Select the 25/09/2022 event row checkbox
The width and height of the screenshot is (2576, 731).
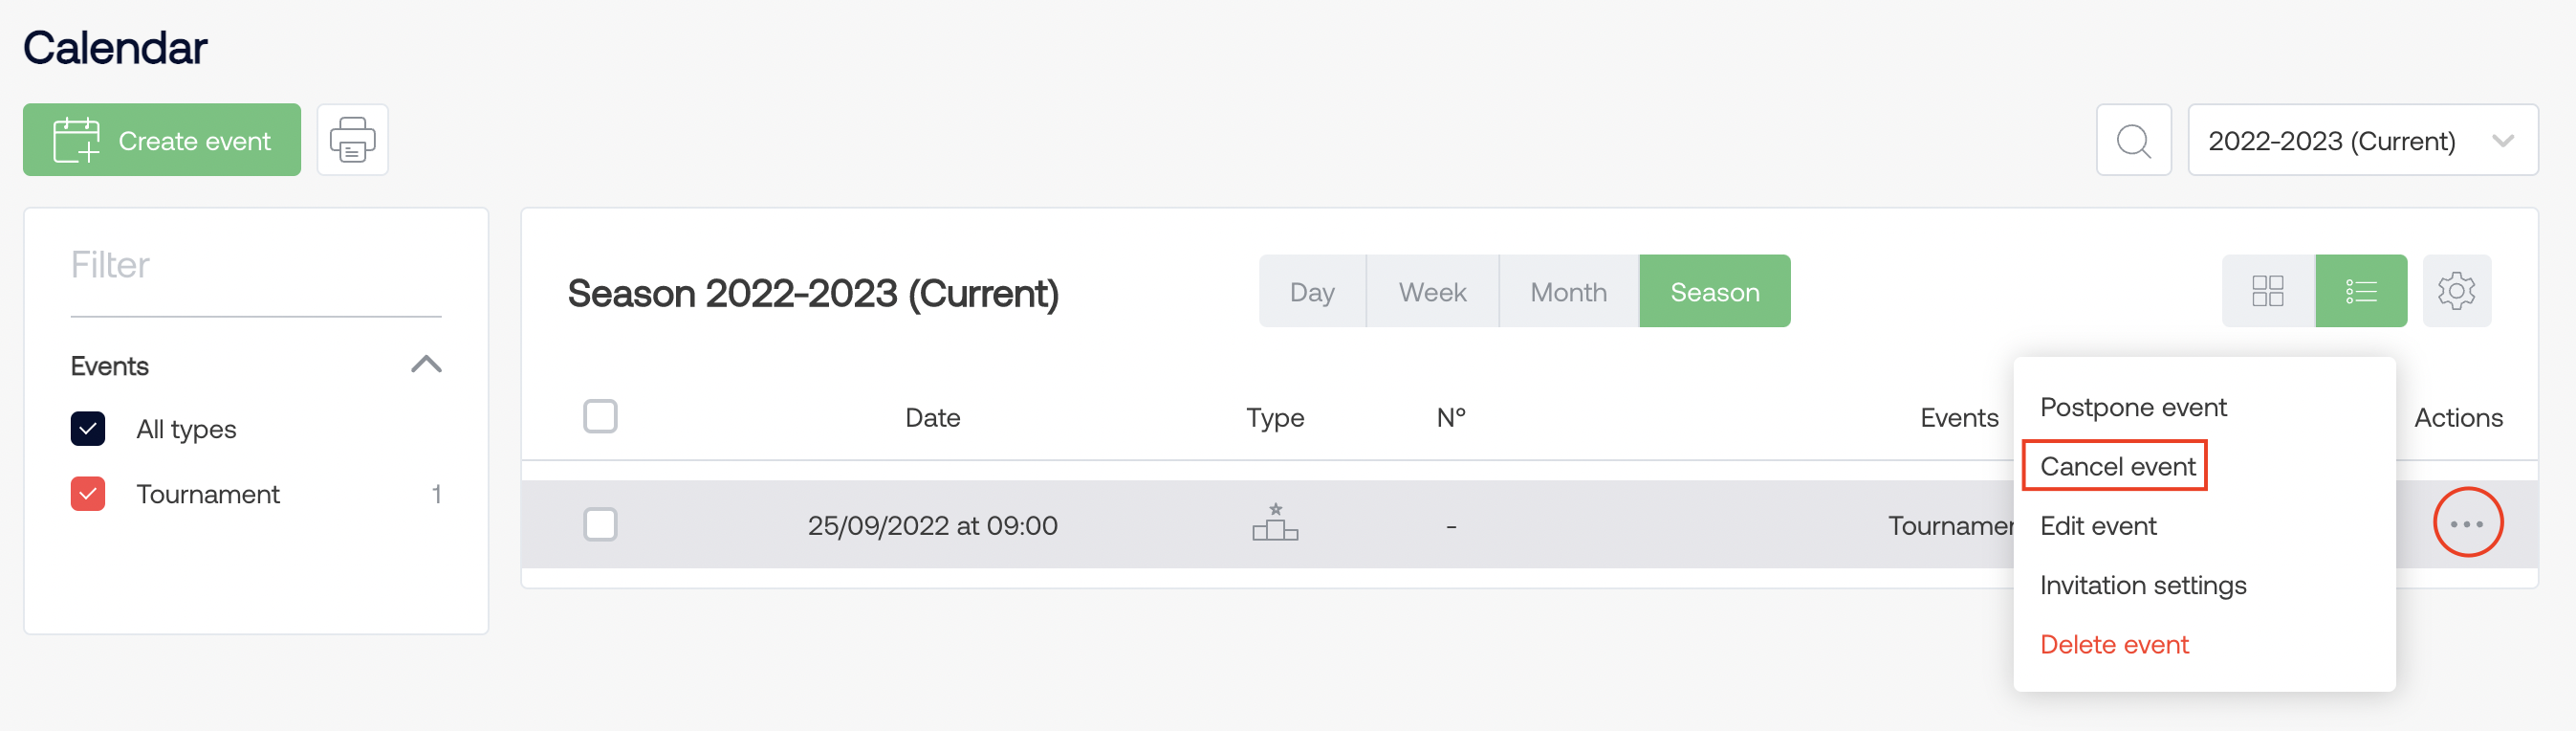(600, 524)
